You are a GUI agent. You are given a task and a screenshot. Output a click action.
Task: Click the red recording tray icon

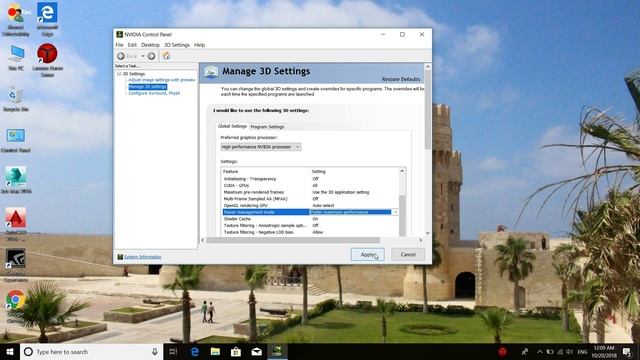pos(502,351)
